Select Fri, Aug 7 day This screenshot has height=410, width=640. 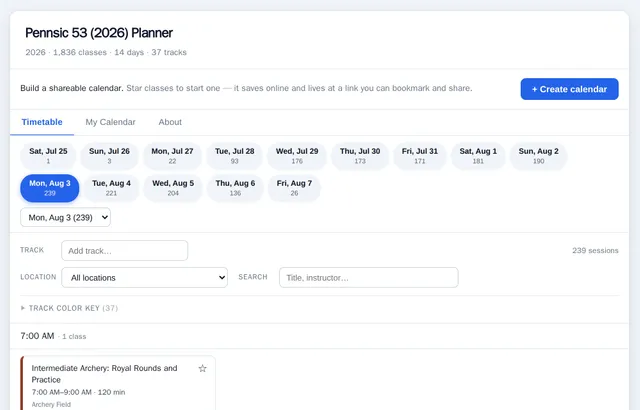point(294,188)
